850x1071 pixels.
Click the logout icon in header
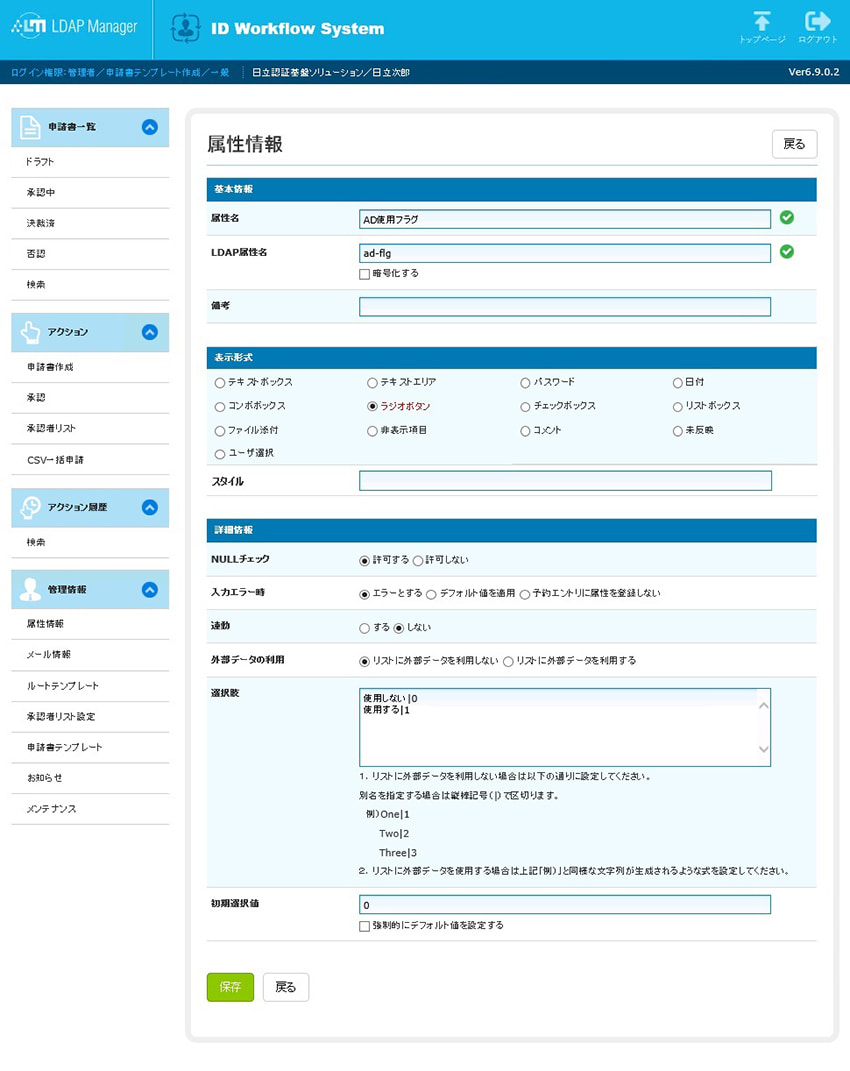pyautogui.click(x=817, y=22)
